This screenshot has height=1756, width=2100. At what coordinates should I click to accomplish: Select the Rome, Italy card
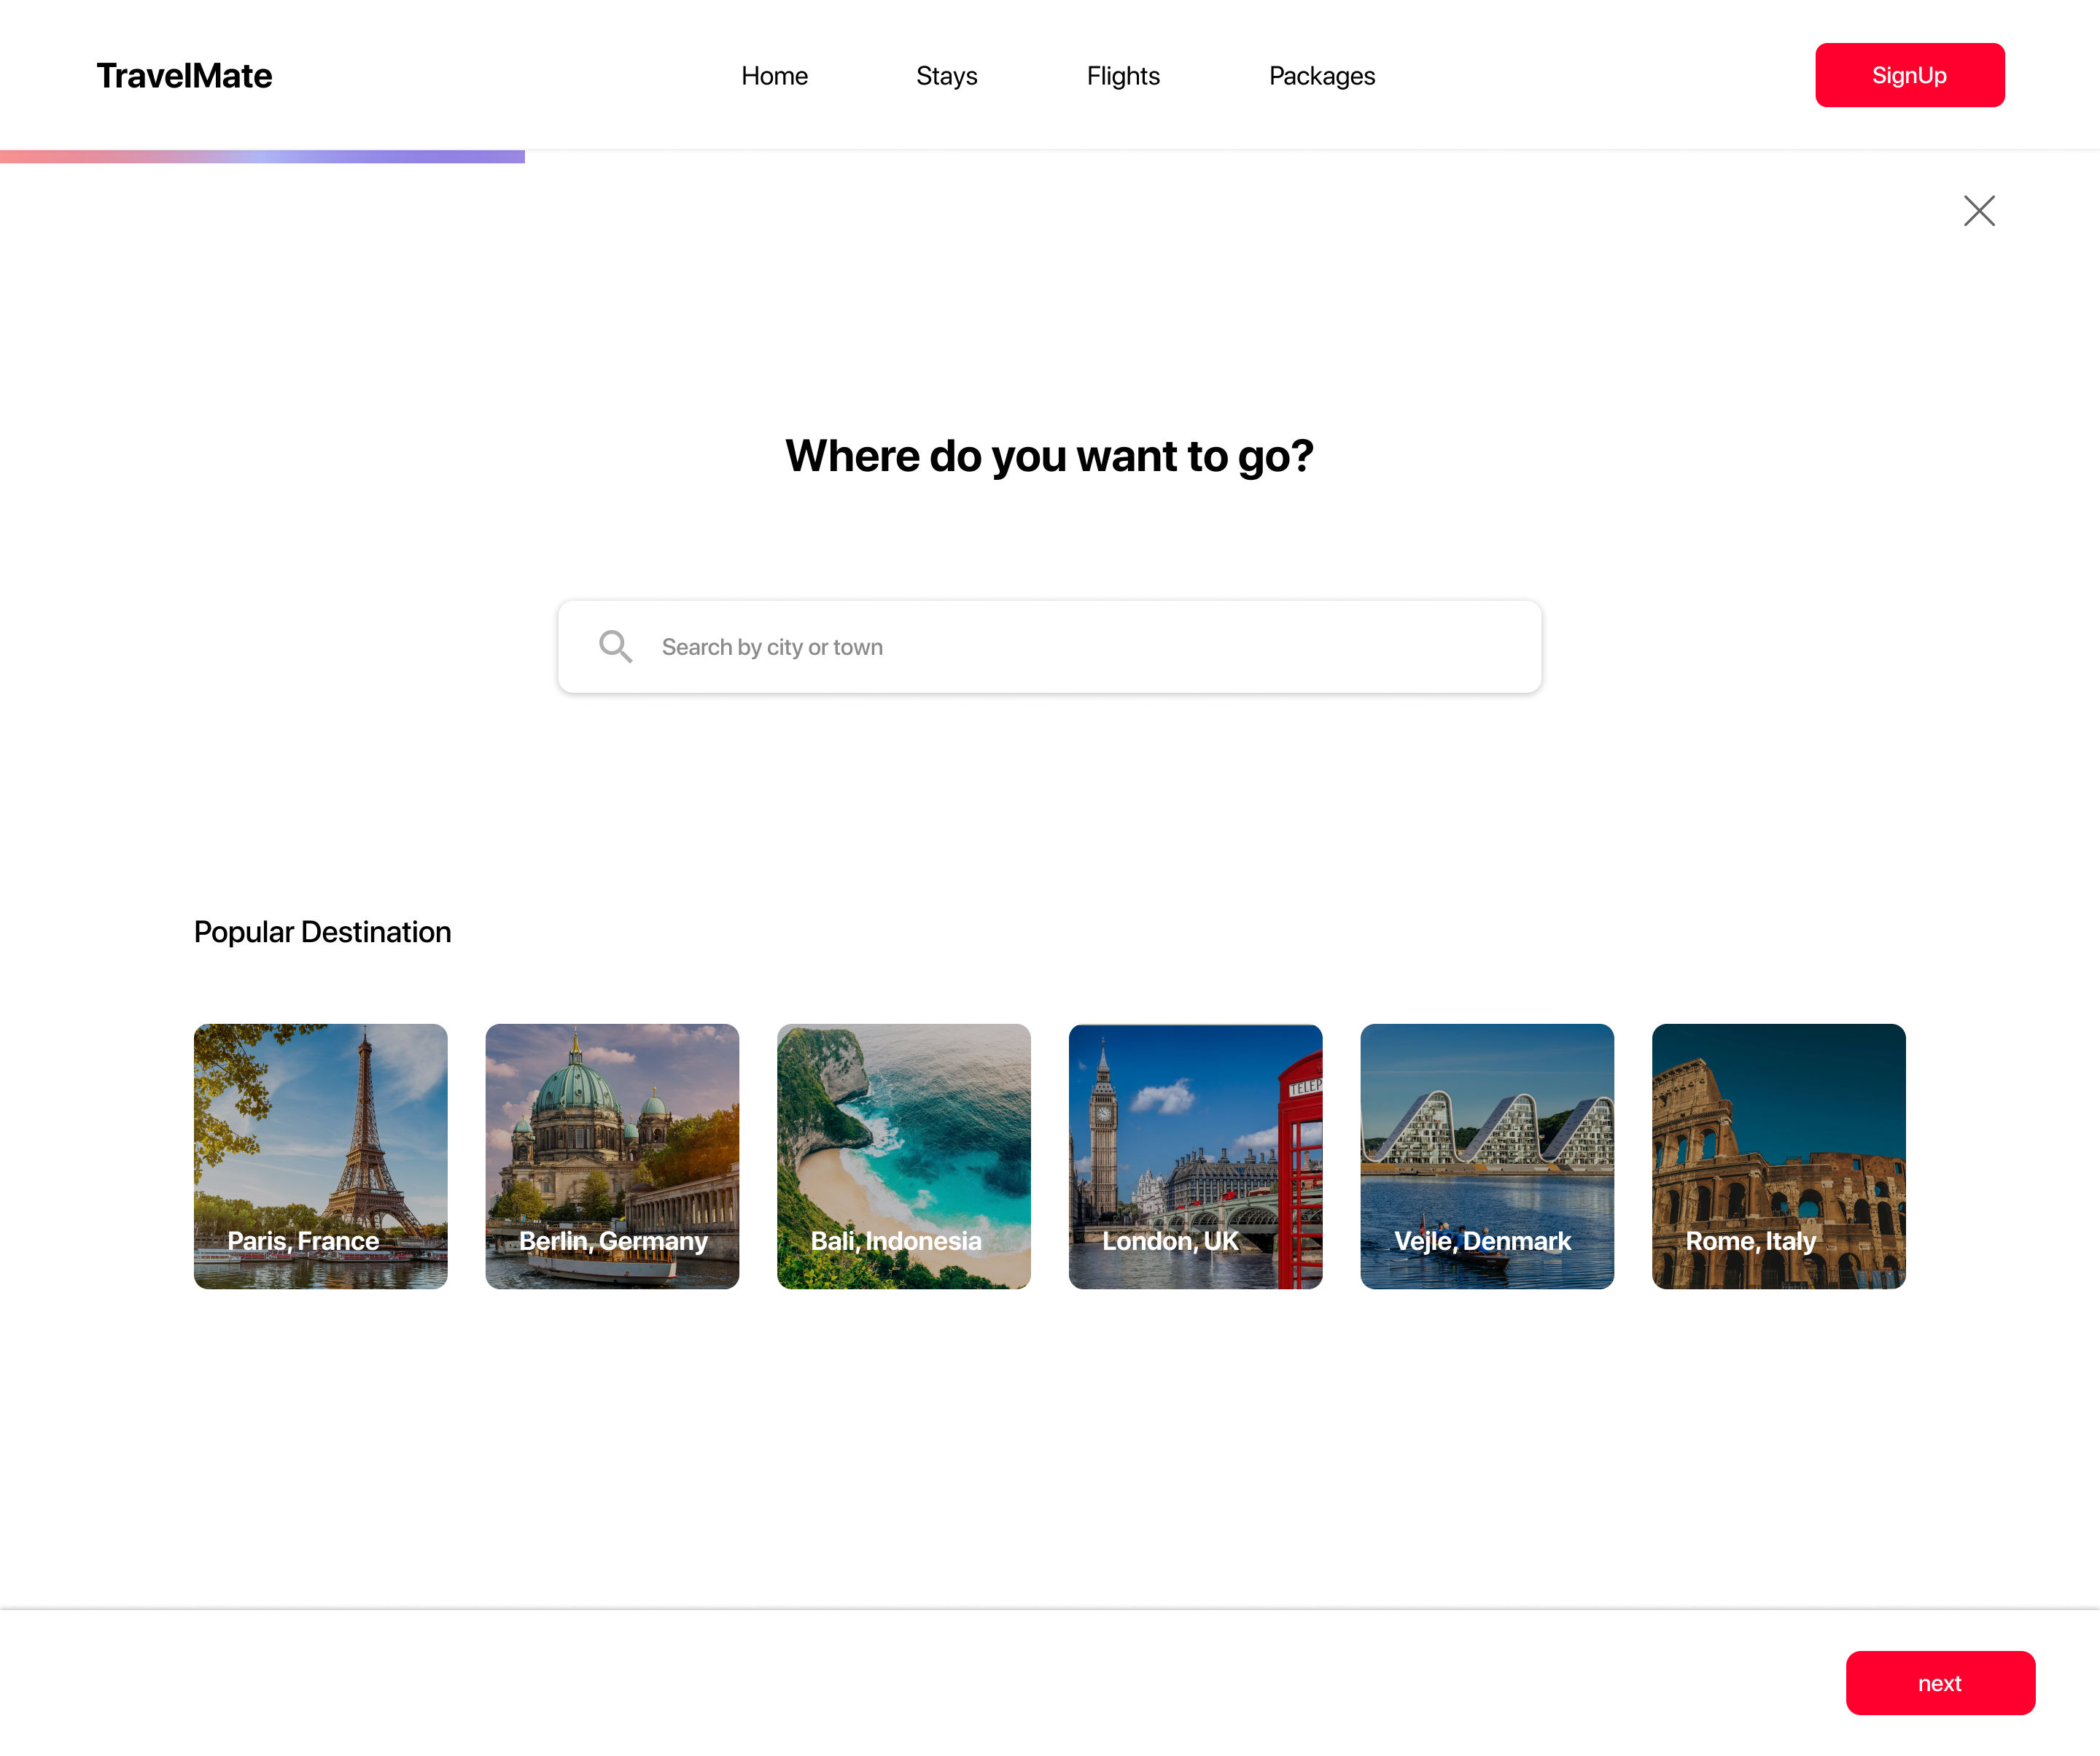pos(1778,1155)
